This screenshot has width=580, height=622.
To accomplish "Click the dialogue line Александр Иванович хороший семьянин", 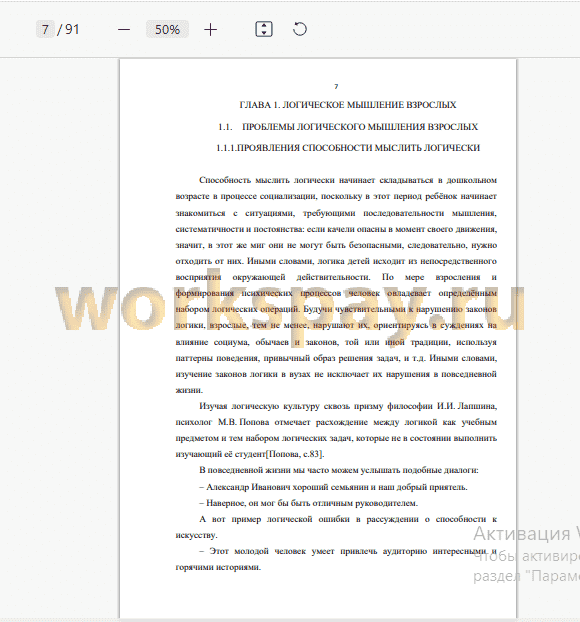I will click(333, 487).
